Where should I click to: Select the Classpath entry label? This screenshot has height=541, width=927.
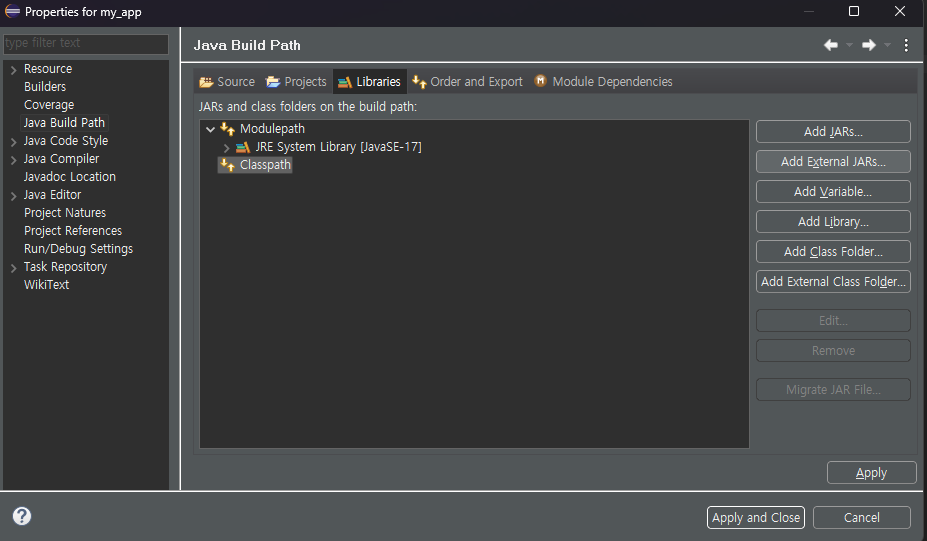[265, 164]
